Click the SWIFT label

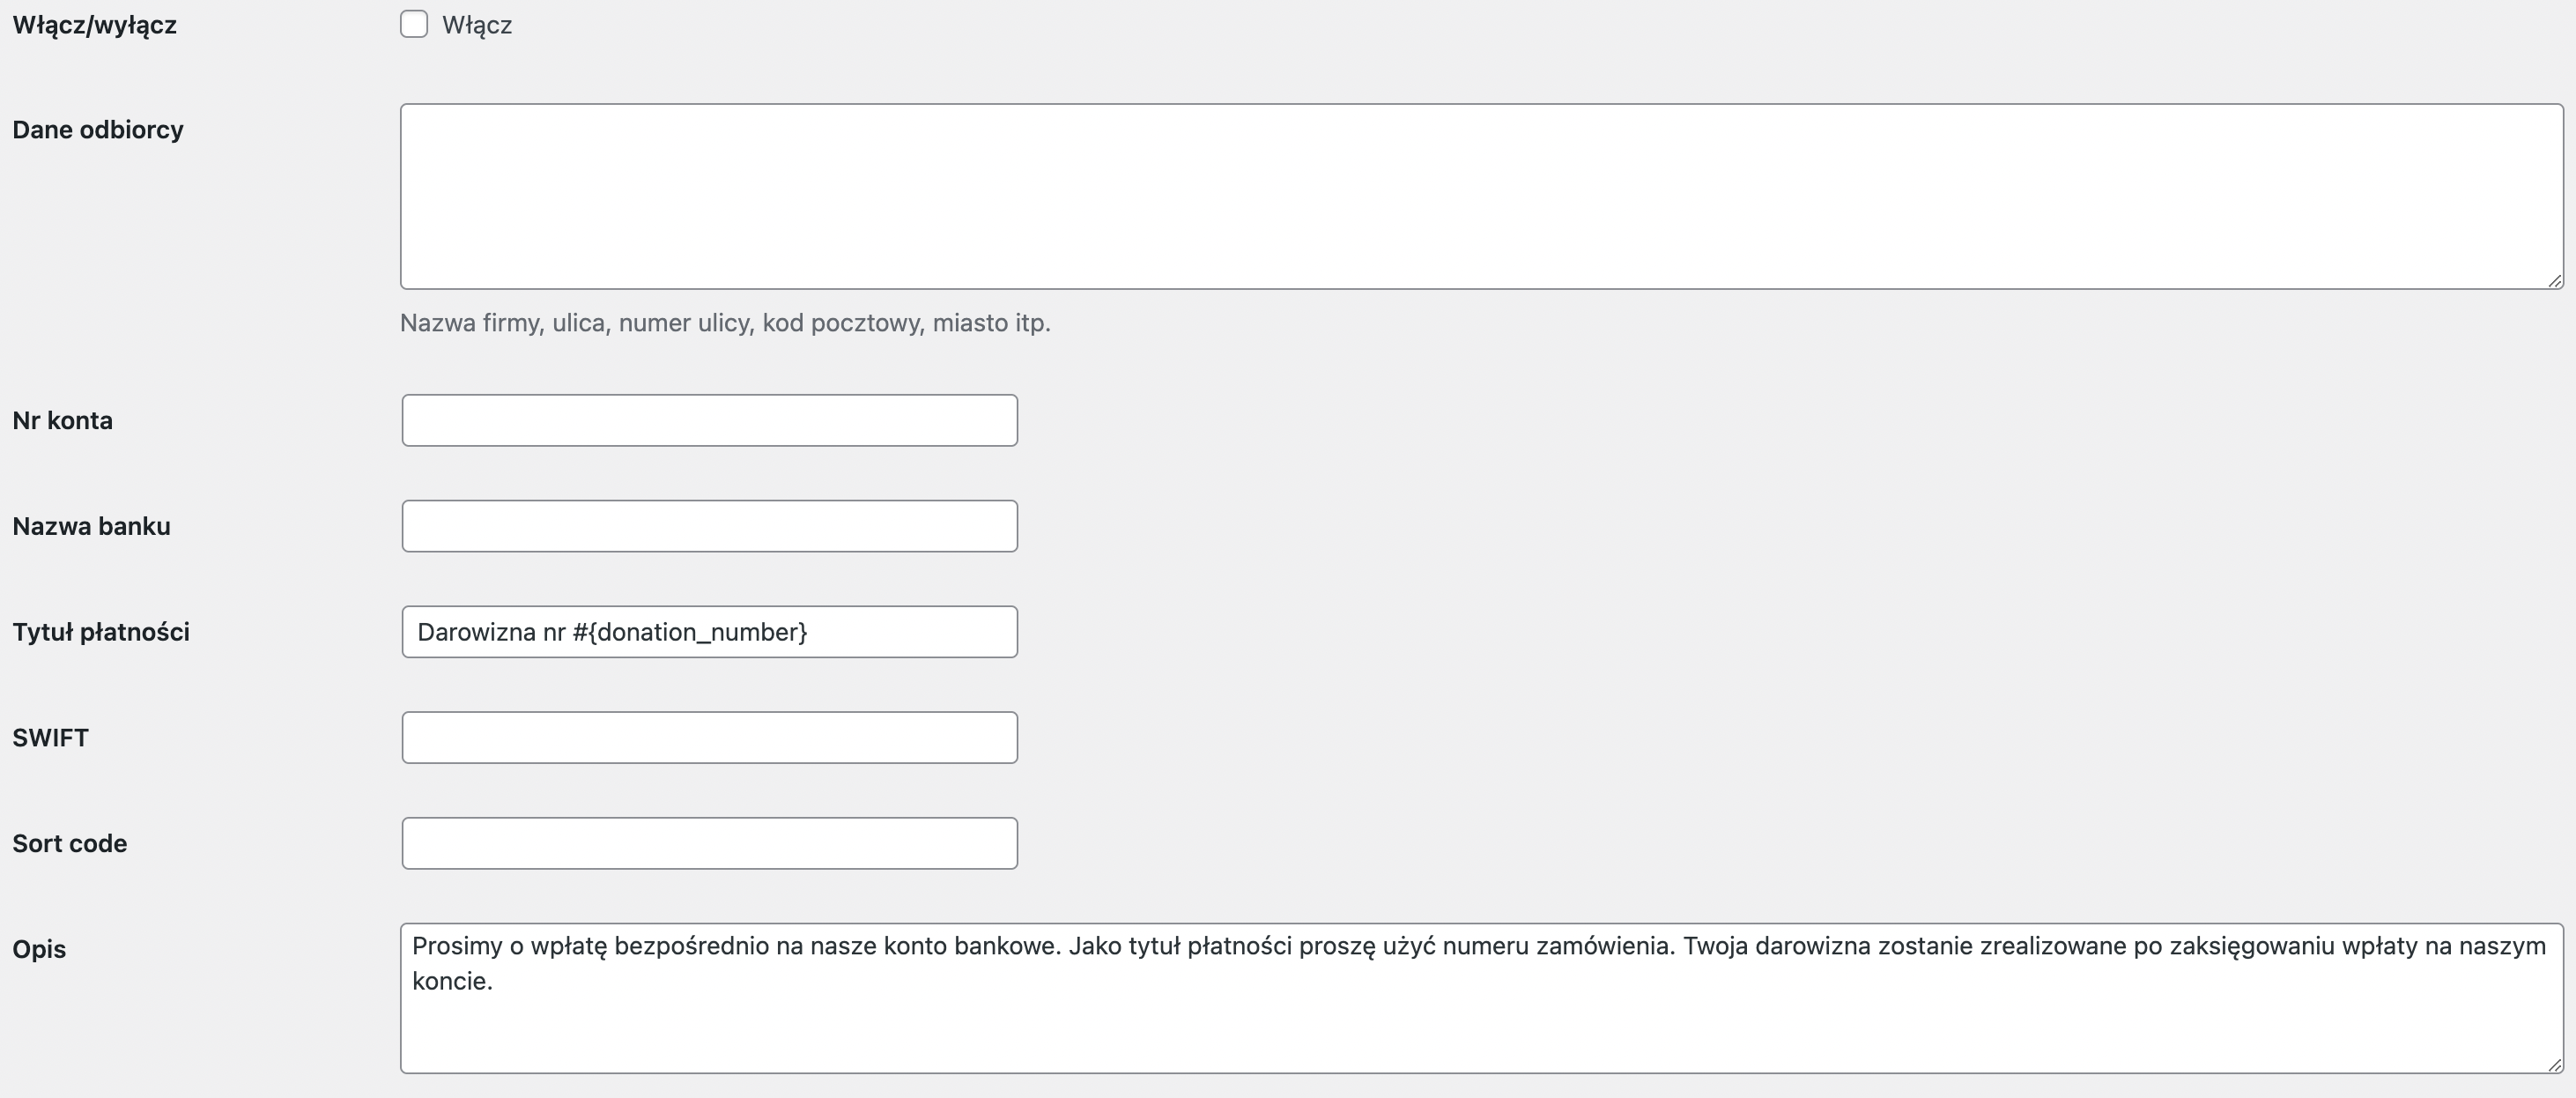coord(51,738)
